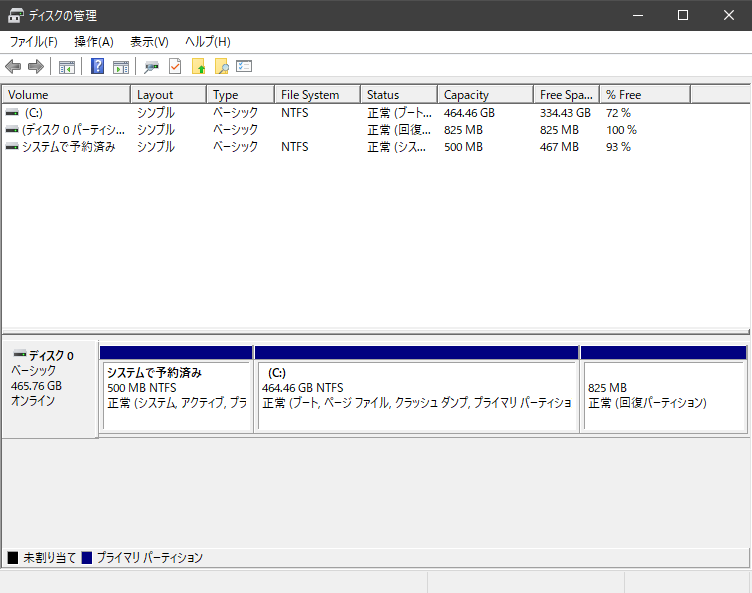
Task: Click drive icon of ディスク 0 パーティション row
Action: [12, 130]
